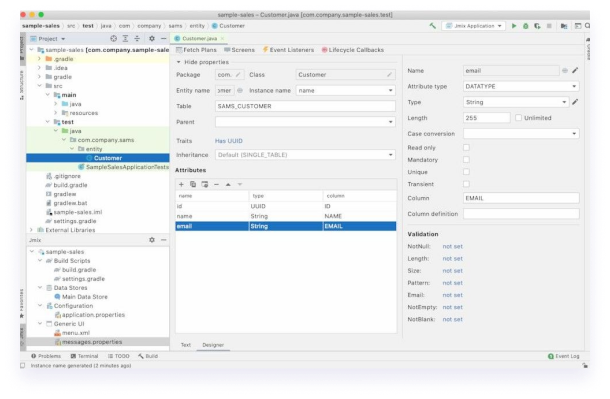This screenshot has height=399, width=610.
Task: Run the Jmix Application with the green play icon
Action: (x=514, y=26)
